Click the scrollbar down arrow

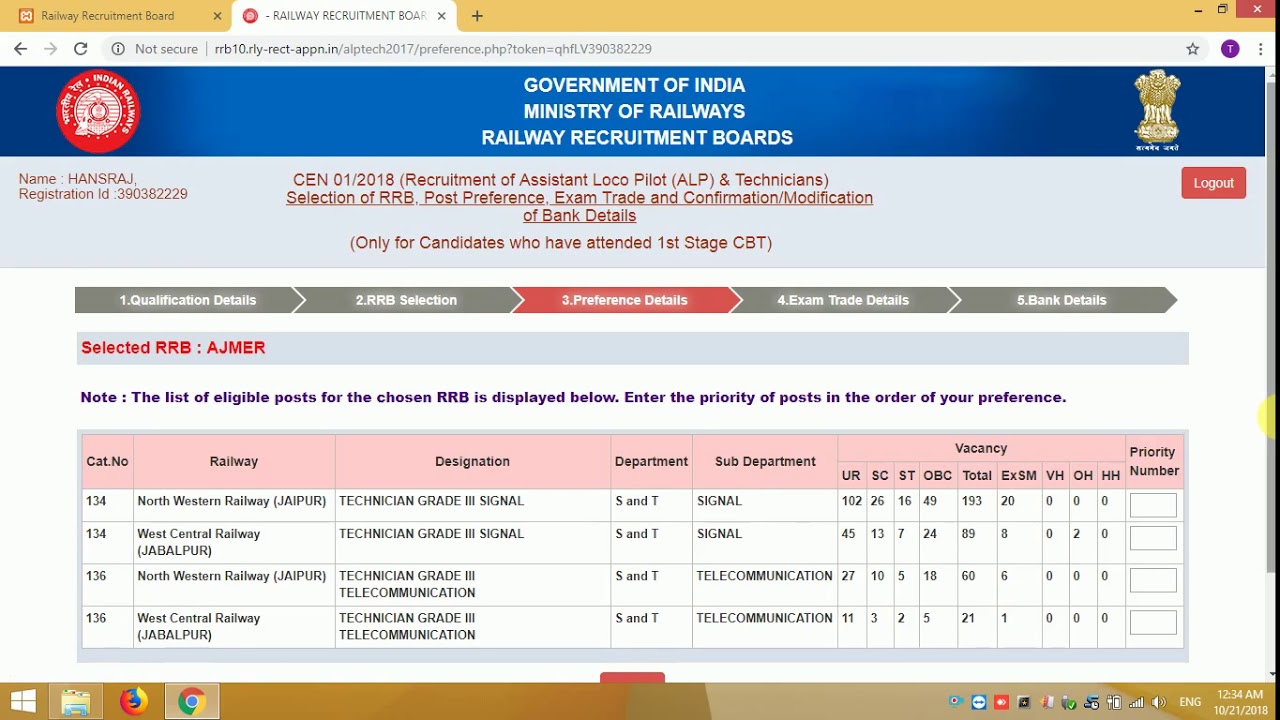(x=1272, y=674)
